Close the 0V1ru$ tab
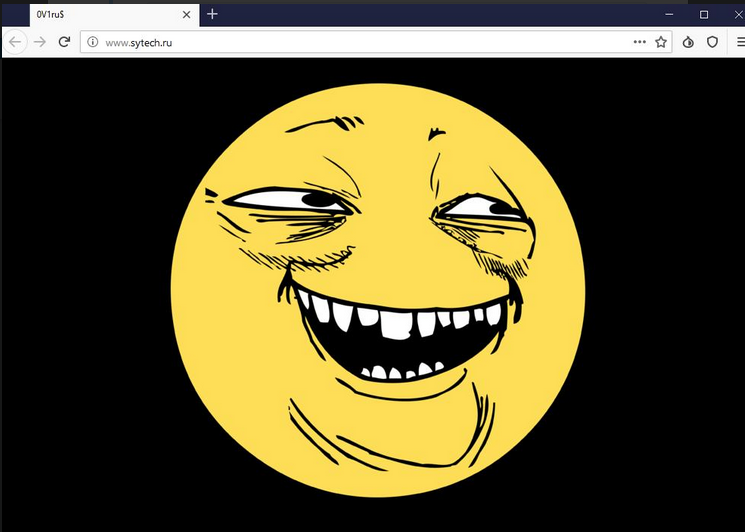 (x=187, y=14)
